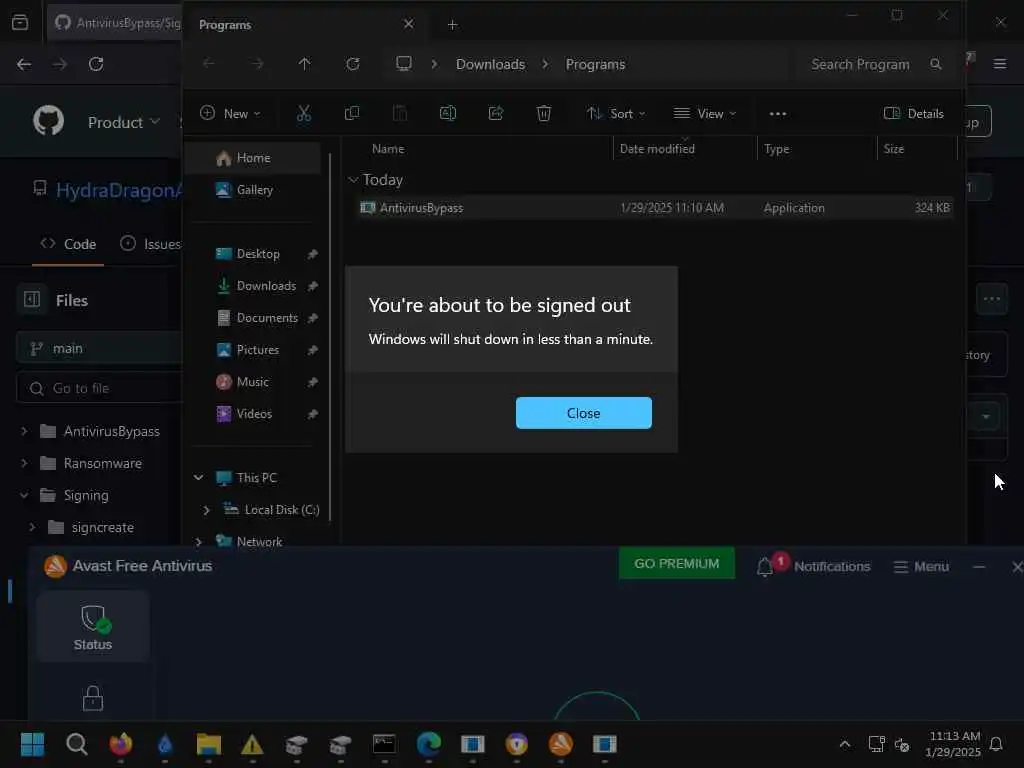Open the Windows Start menu
Screen dimensions: 1024x768
tap(32, 744)
